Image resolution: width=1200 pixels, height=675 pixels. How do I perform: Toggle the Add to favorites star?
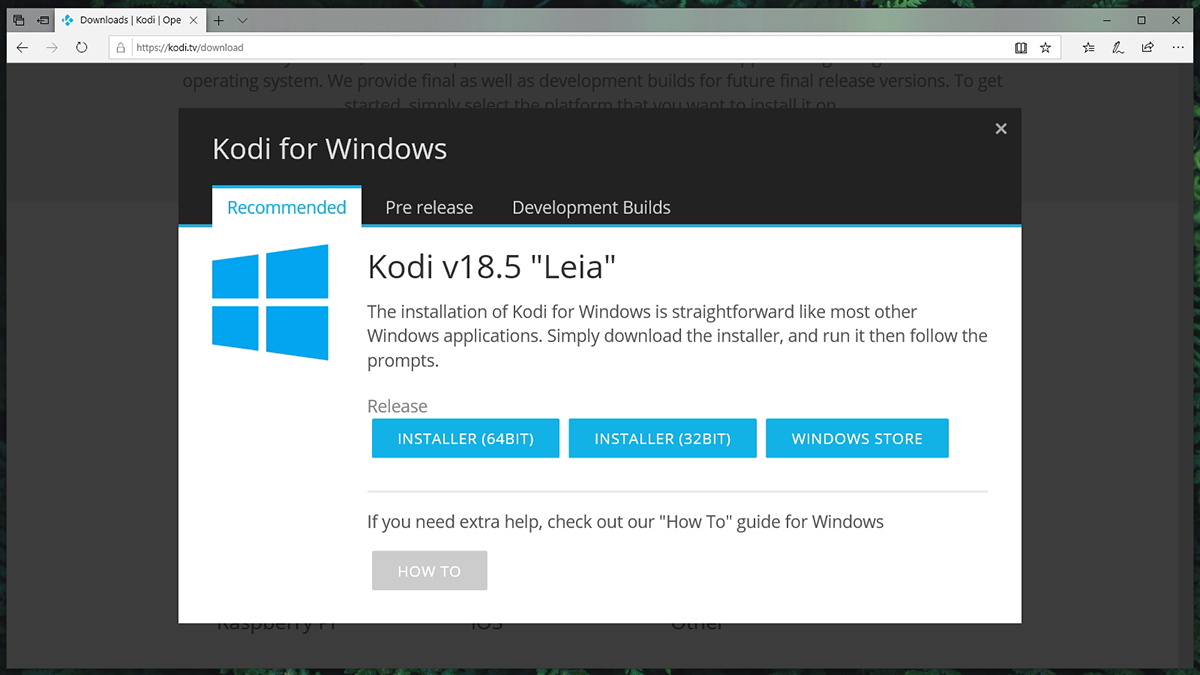tap(1046, 47)
